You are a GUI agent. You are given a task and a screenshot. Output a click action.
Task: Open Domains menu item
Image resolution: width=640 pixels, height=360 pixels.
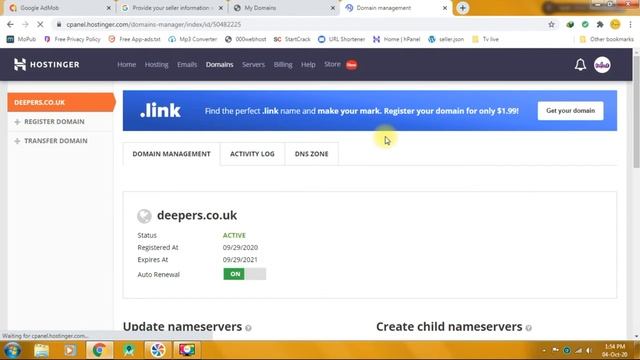[x=220, y=64]
